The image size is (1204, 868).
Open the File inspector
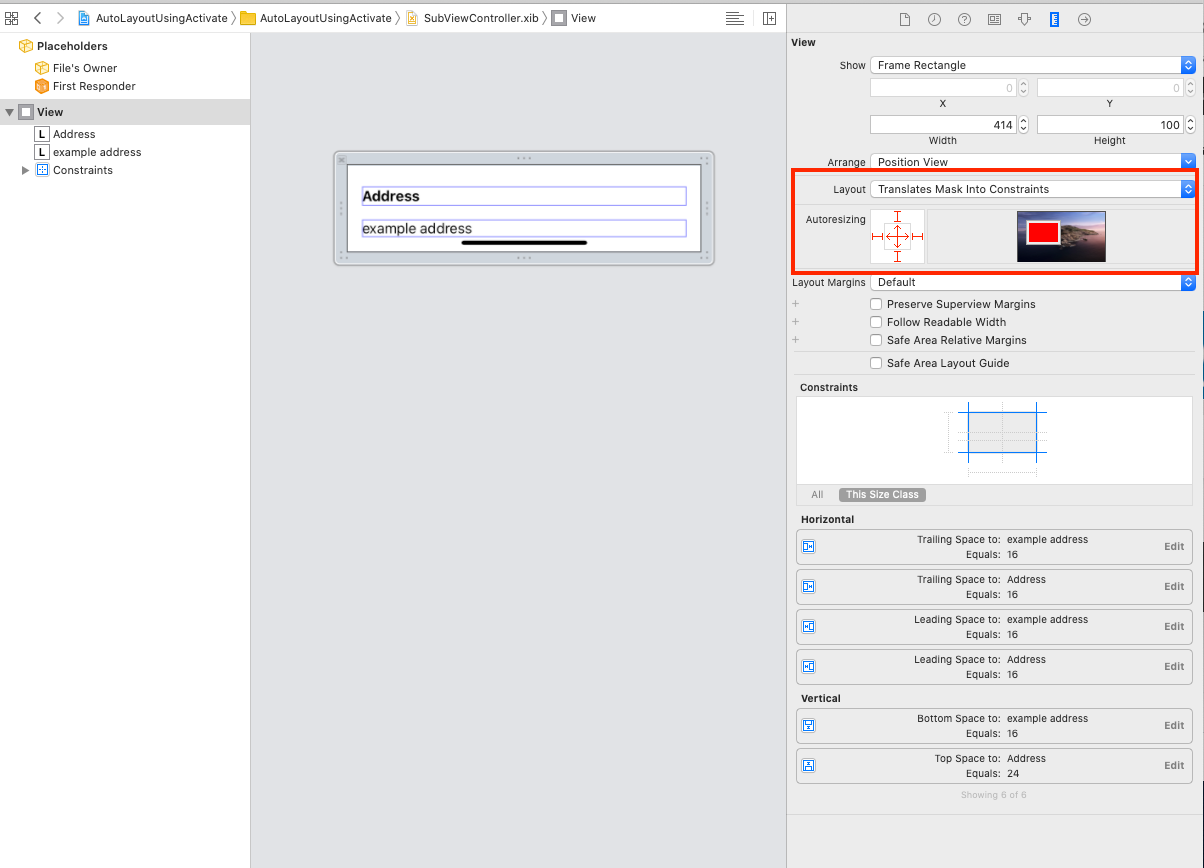(x=905, y=18)
